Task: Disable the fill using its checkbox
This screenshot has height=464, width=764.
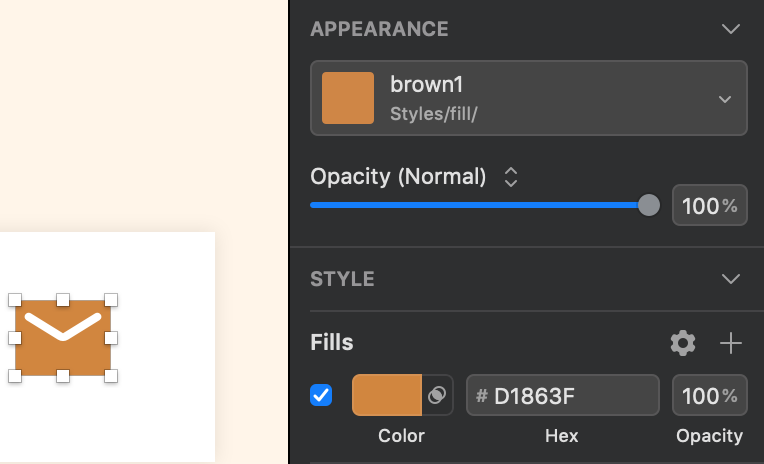Action: (x=321, y=395)
